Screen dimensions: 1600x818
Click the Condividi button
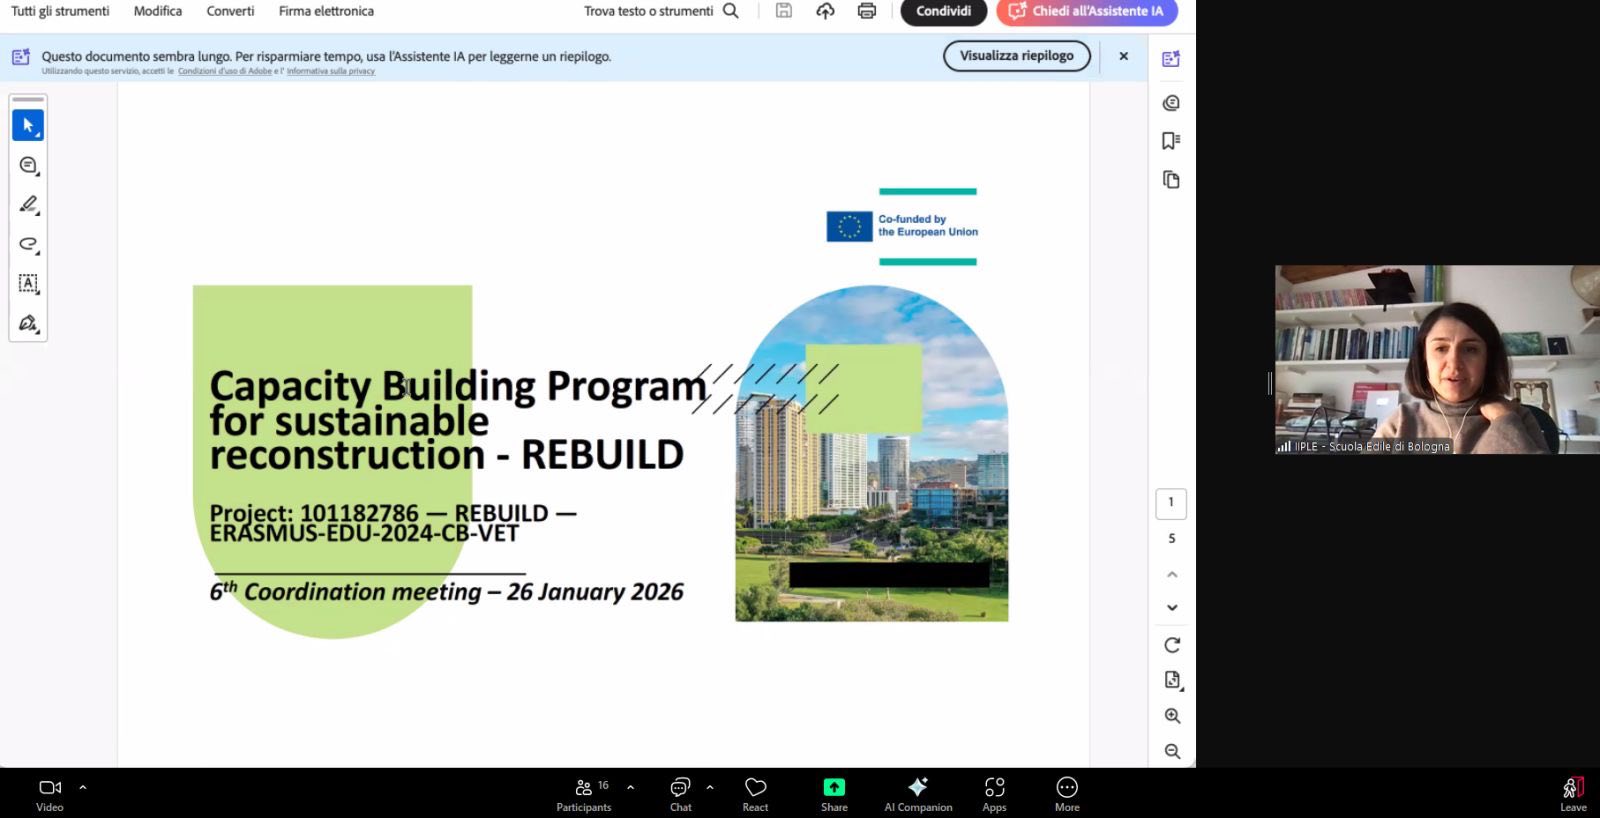coord(943,11)
